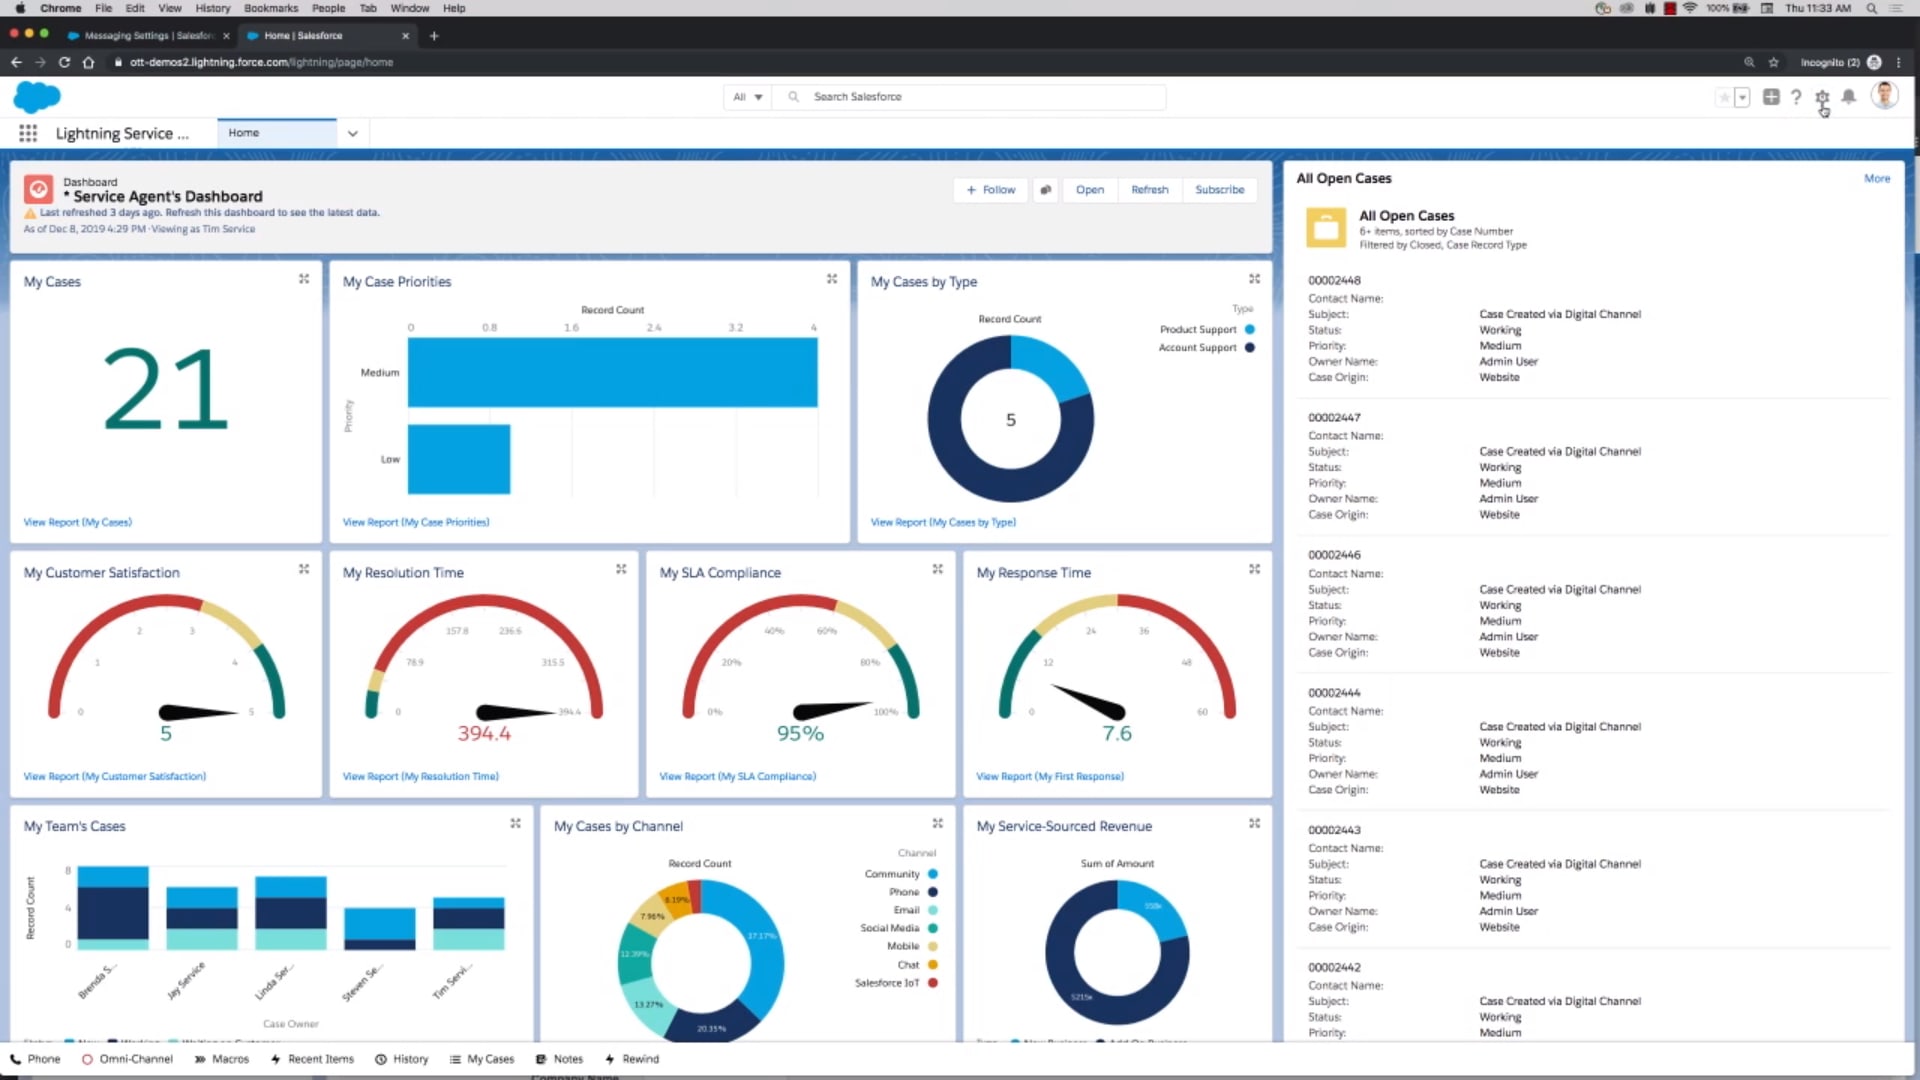Switch to the Messaging Settings browser tab
Viewport: 1920px width, 1080px height.
[145, 35]
